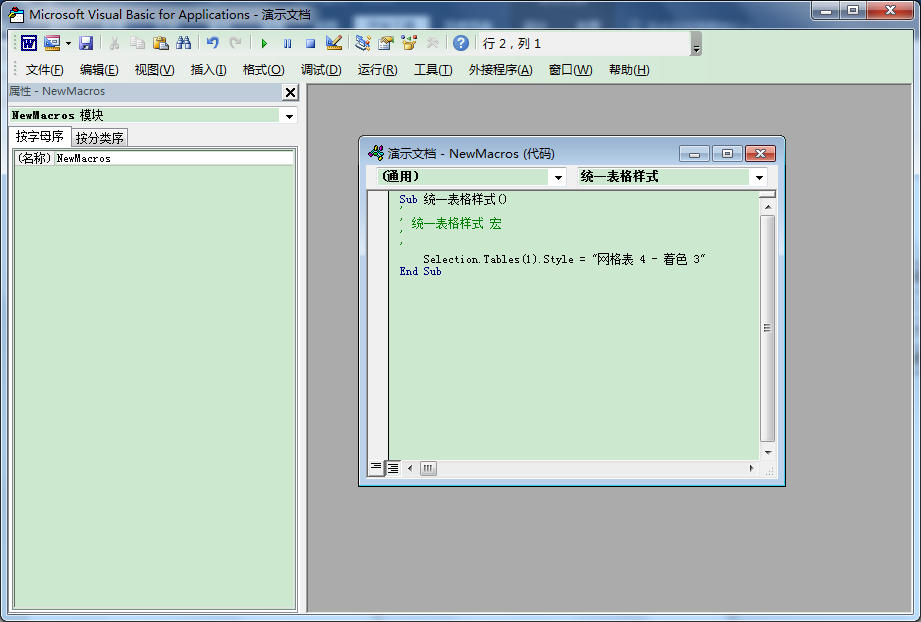Toggle Design Mode icon
This screenshot has height=622, width=921.
point(334,43)
